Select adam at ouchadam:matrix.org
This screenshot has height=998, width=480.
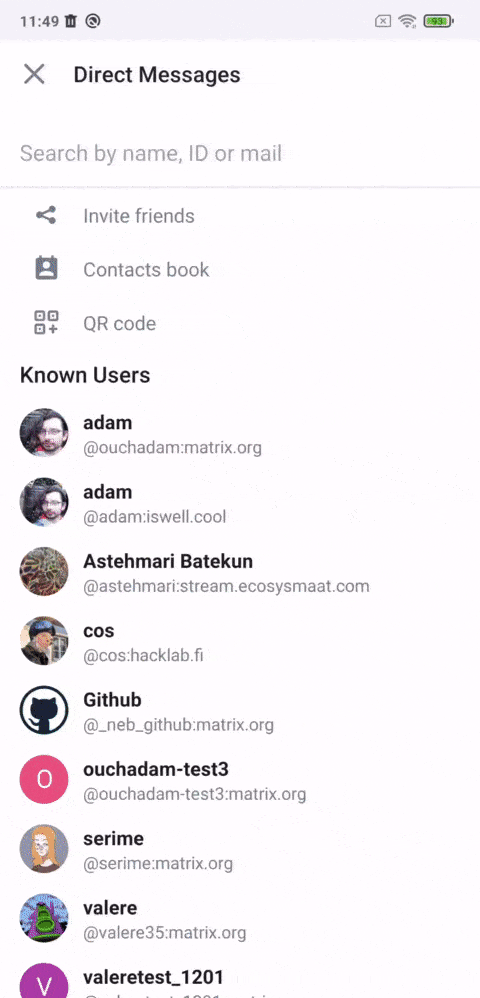coord(240,433)
